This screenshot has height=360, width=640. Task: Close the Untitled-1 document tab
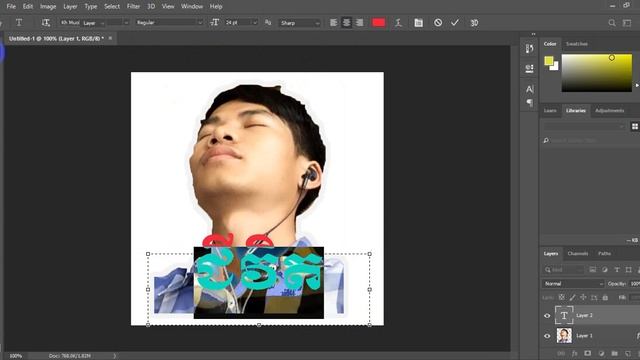click(x=110, y=38)
